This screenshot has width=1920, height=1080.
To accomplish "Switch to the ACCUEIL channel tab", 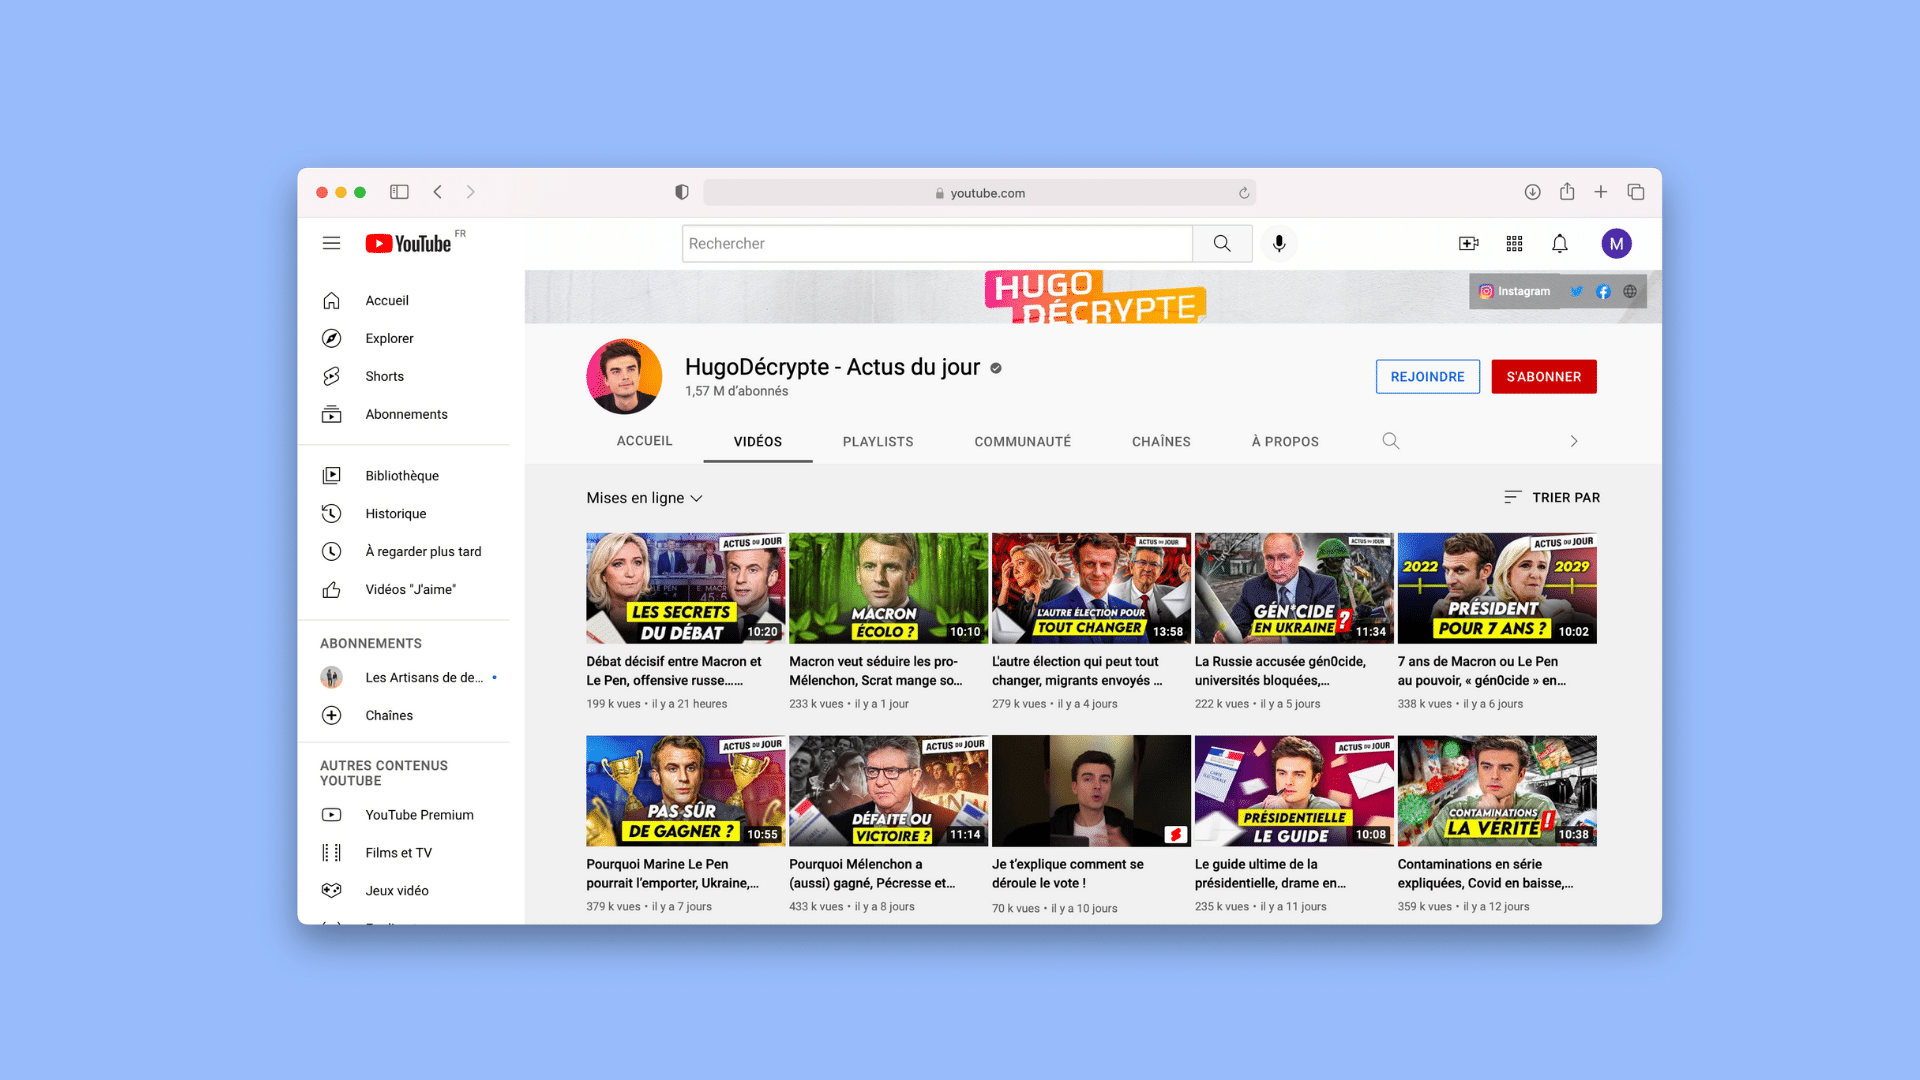I will [x=644, y=441].
